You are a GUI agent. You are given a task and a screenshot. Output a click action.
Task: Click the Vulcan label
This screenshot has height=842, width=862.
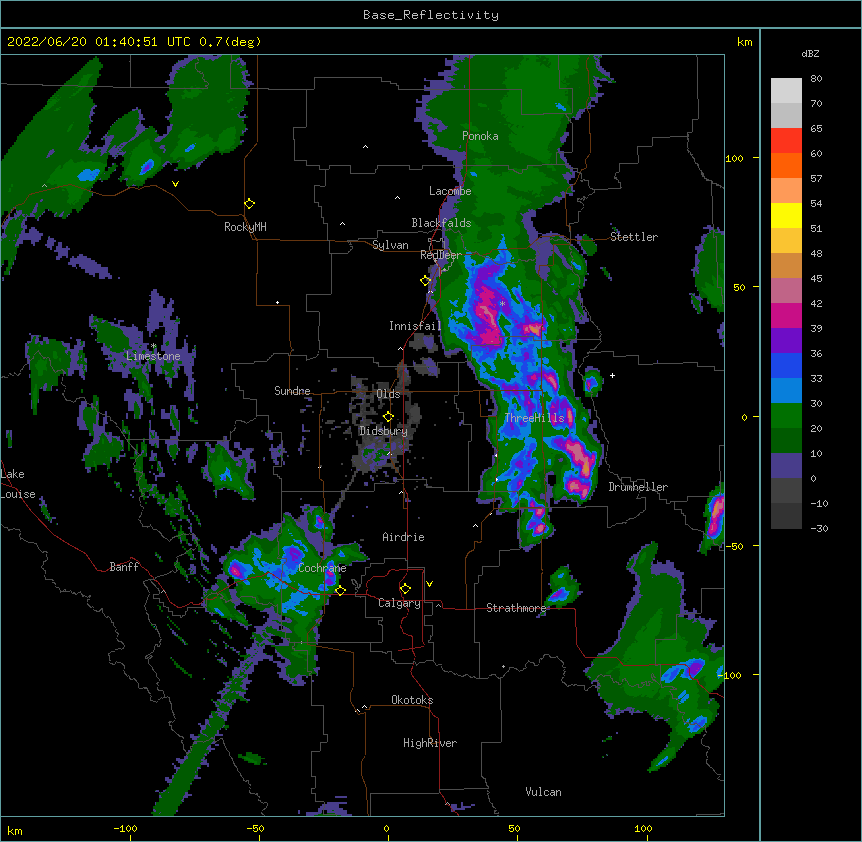[543, 792]
